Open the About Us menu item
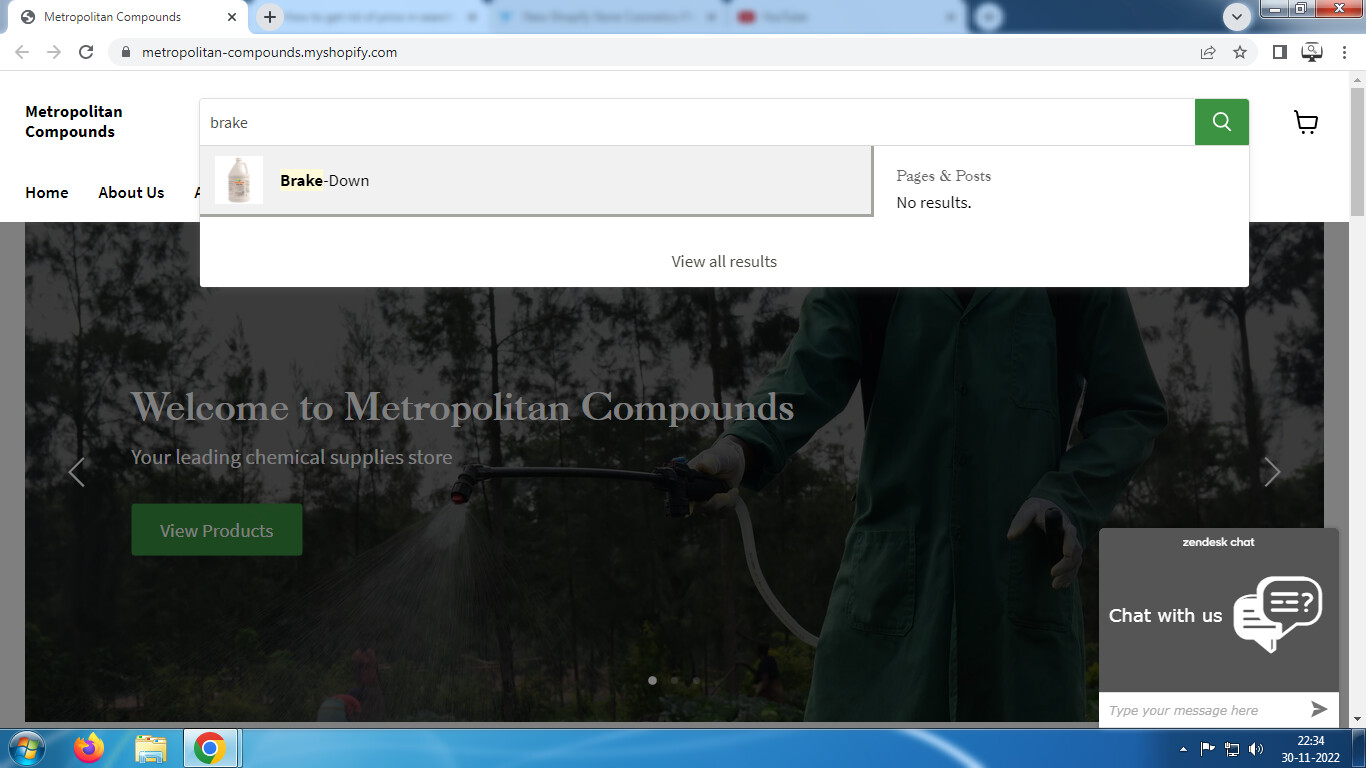This screenshot has height=768, width=1366. 131,193
